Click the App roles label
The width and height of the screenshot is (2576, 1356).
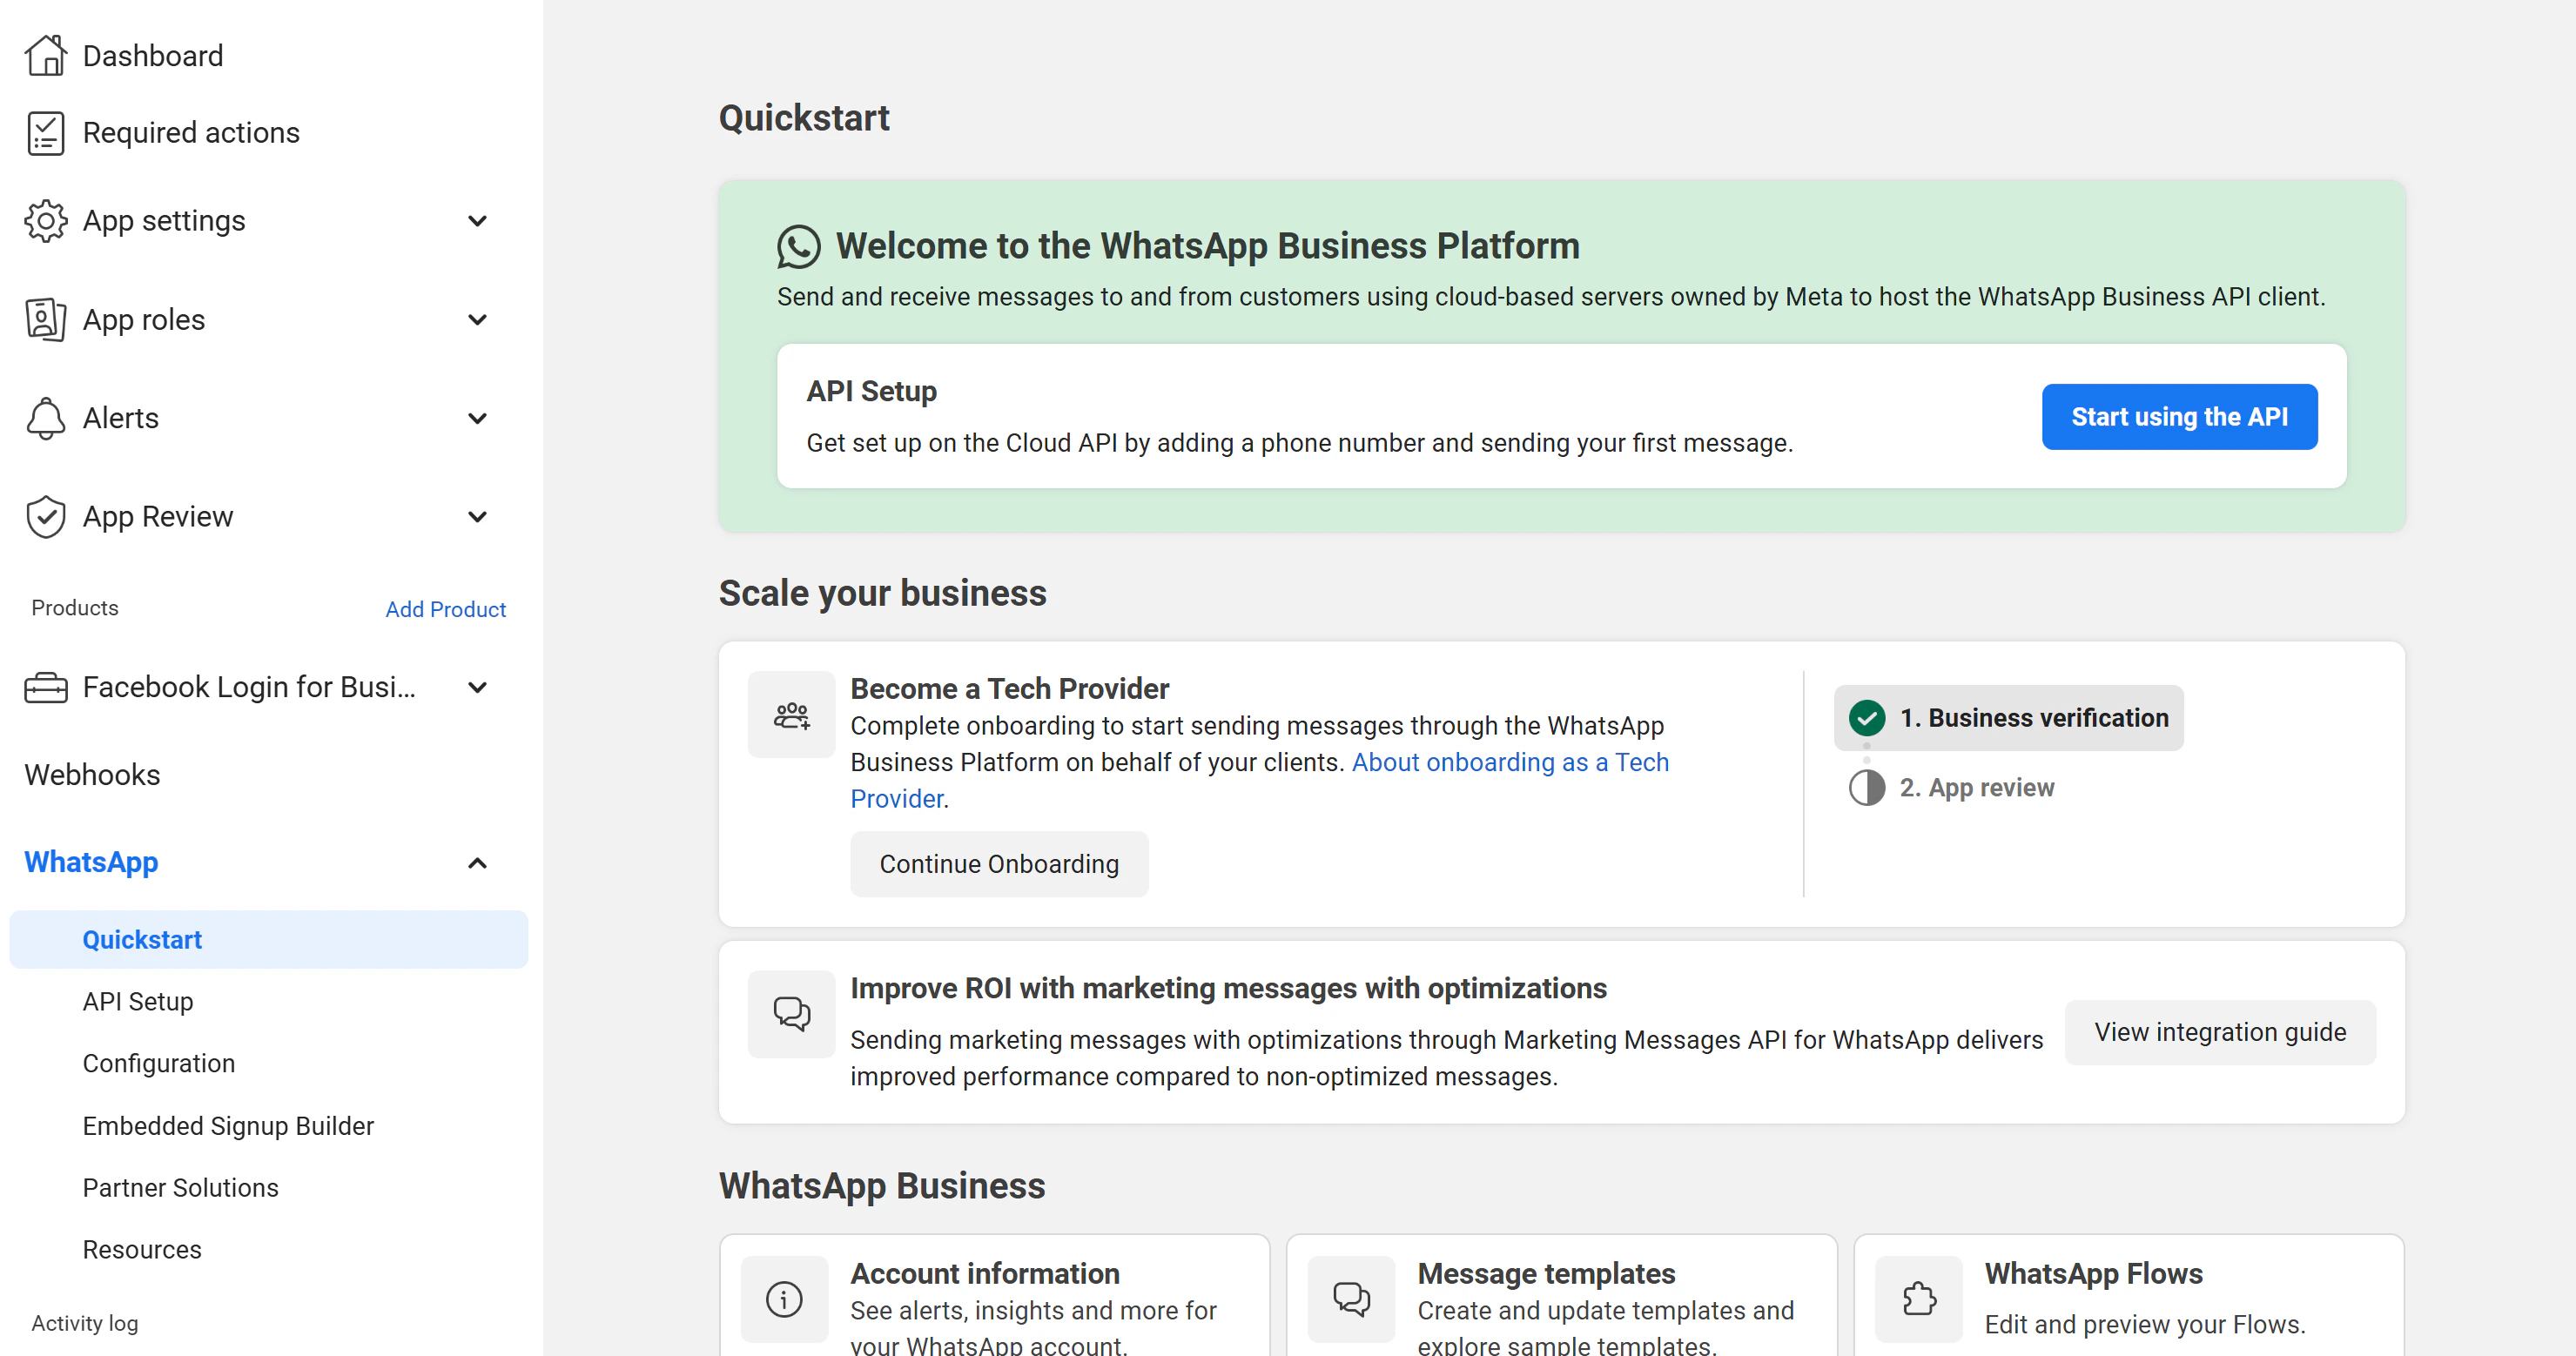click(x=144, y=320)
